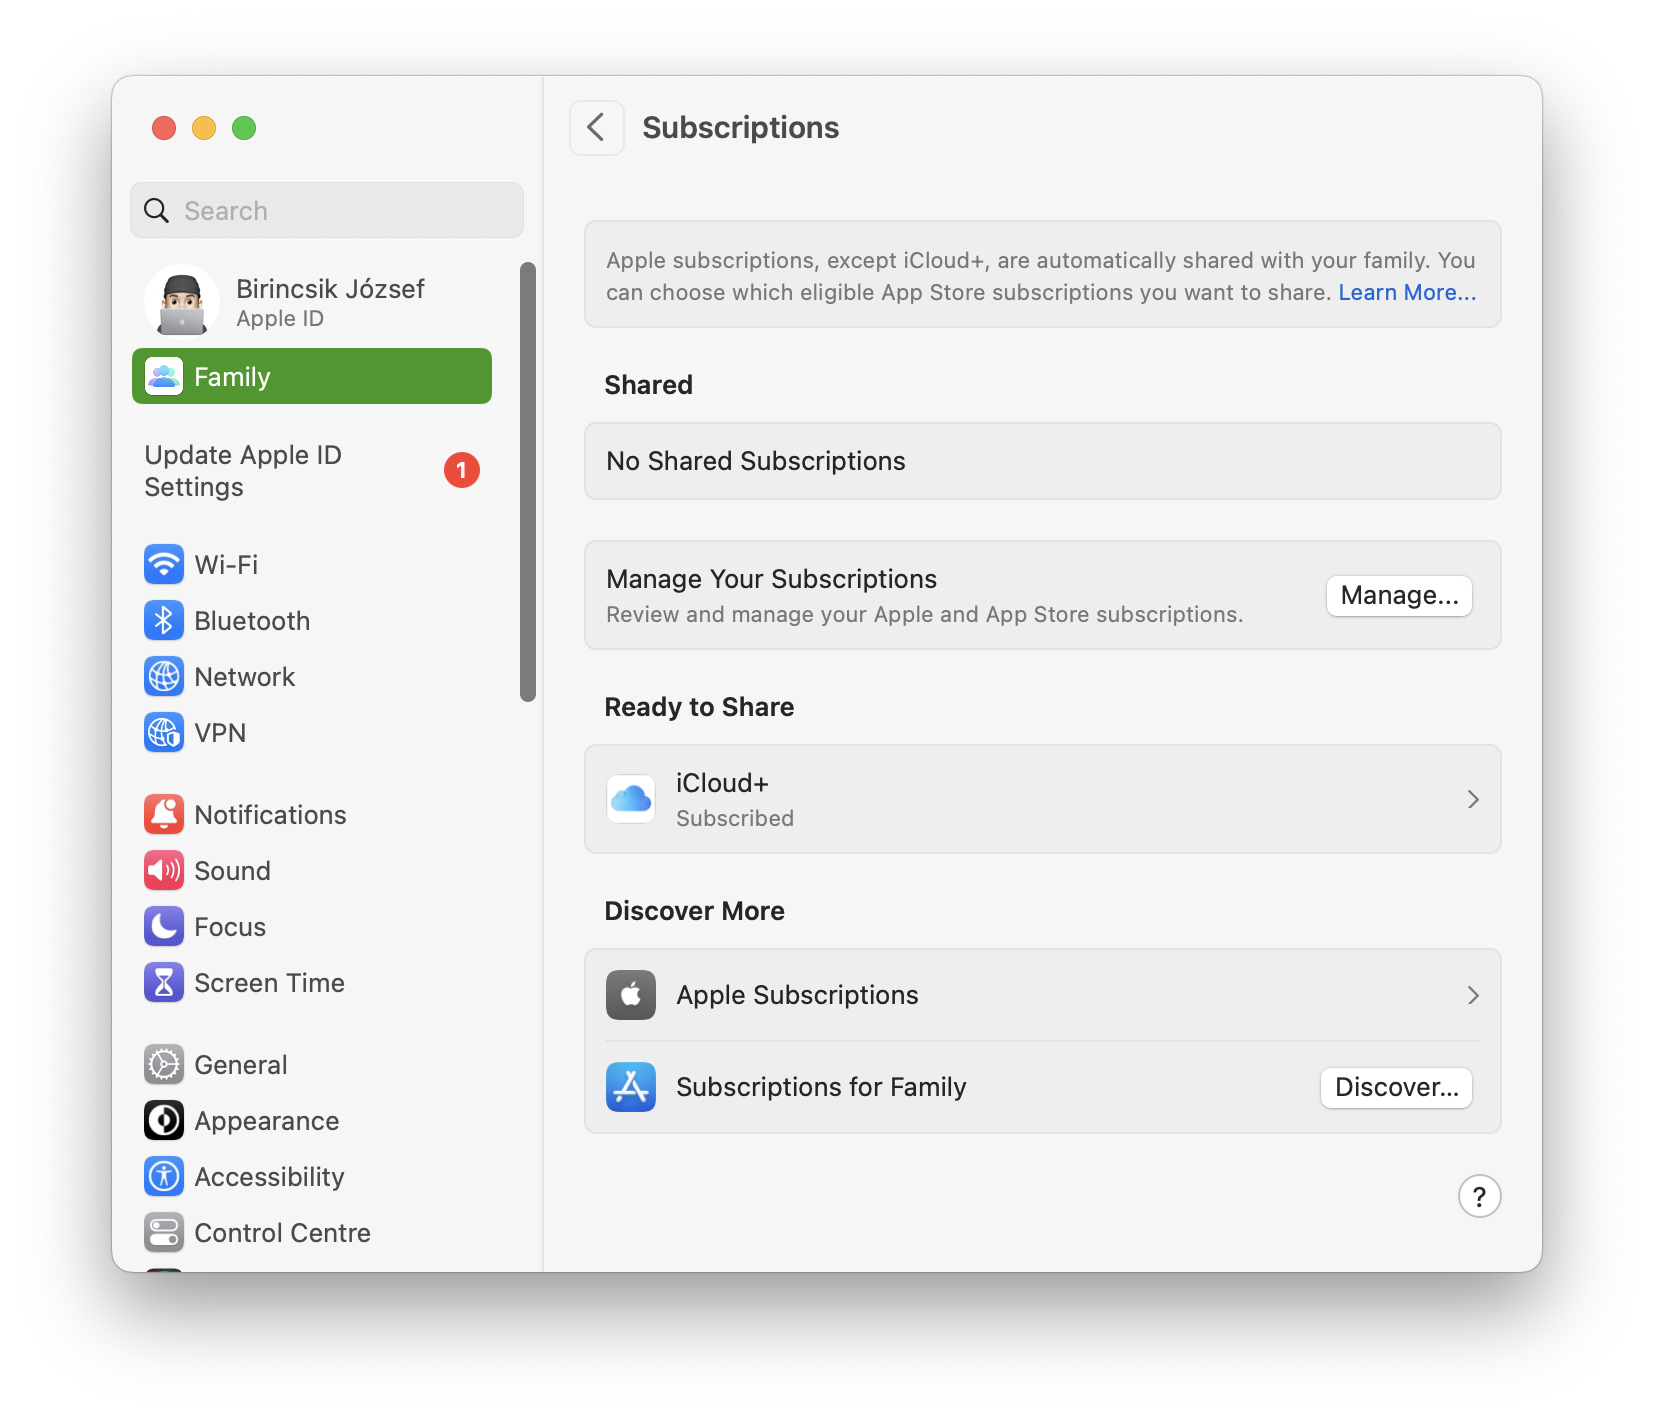Open Sound speaker icon
The image size is (1654, 1420).
164,870
